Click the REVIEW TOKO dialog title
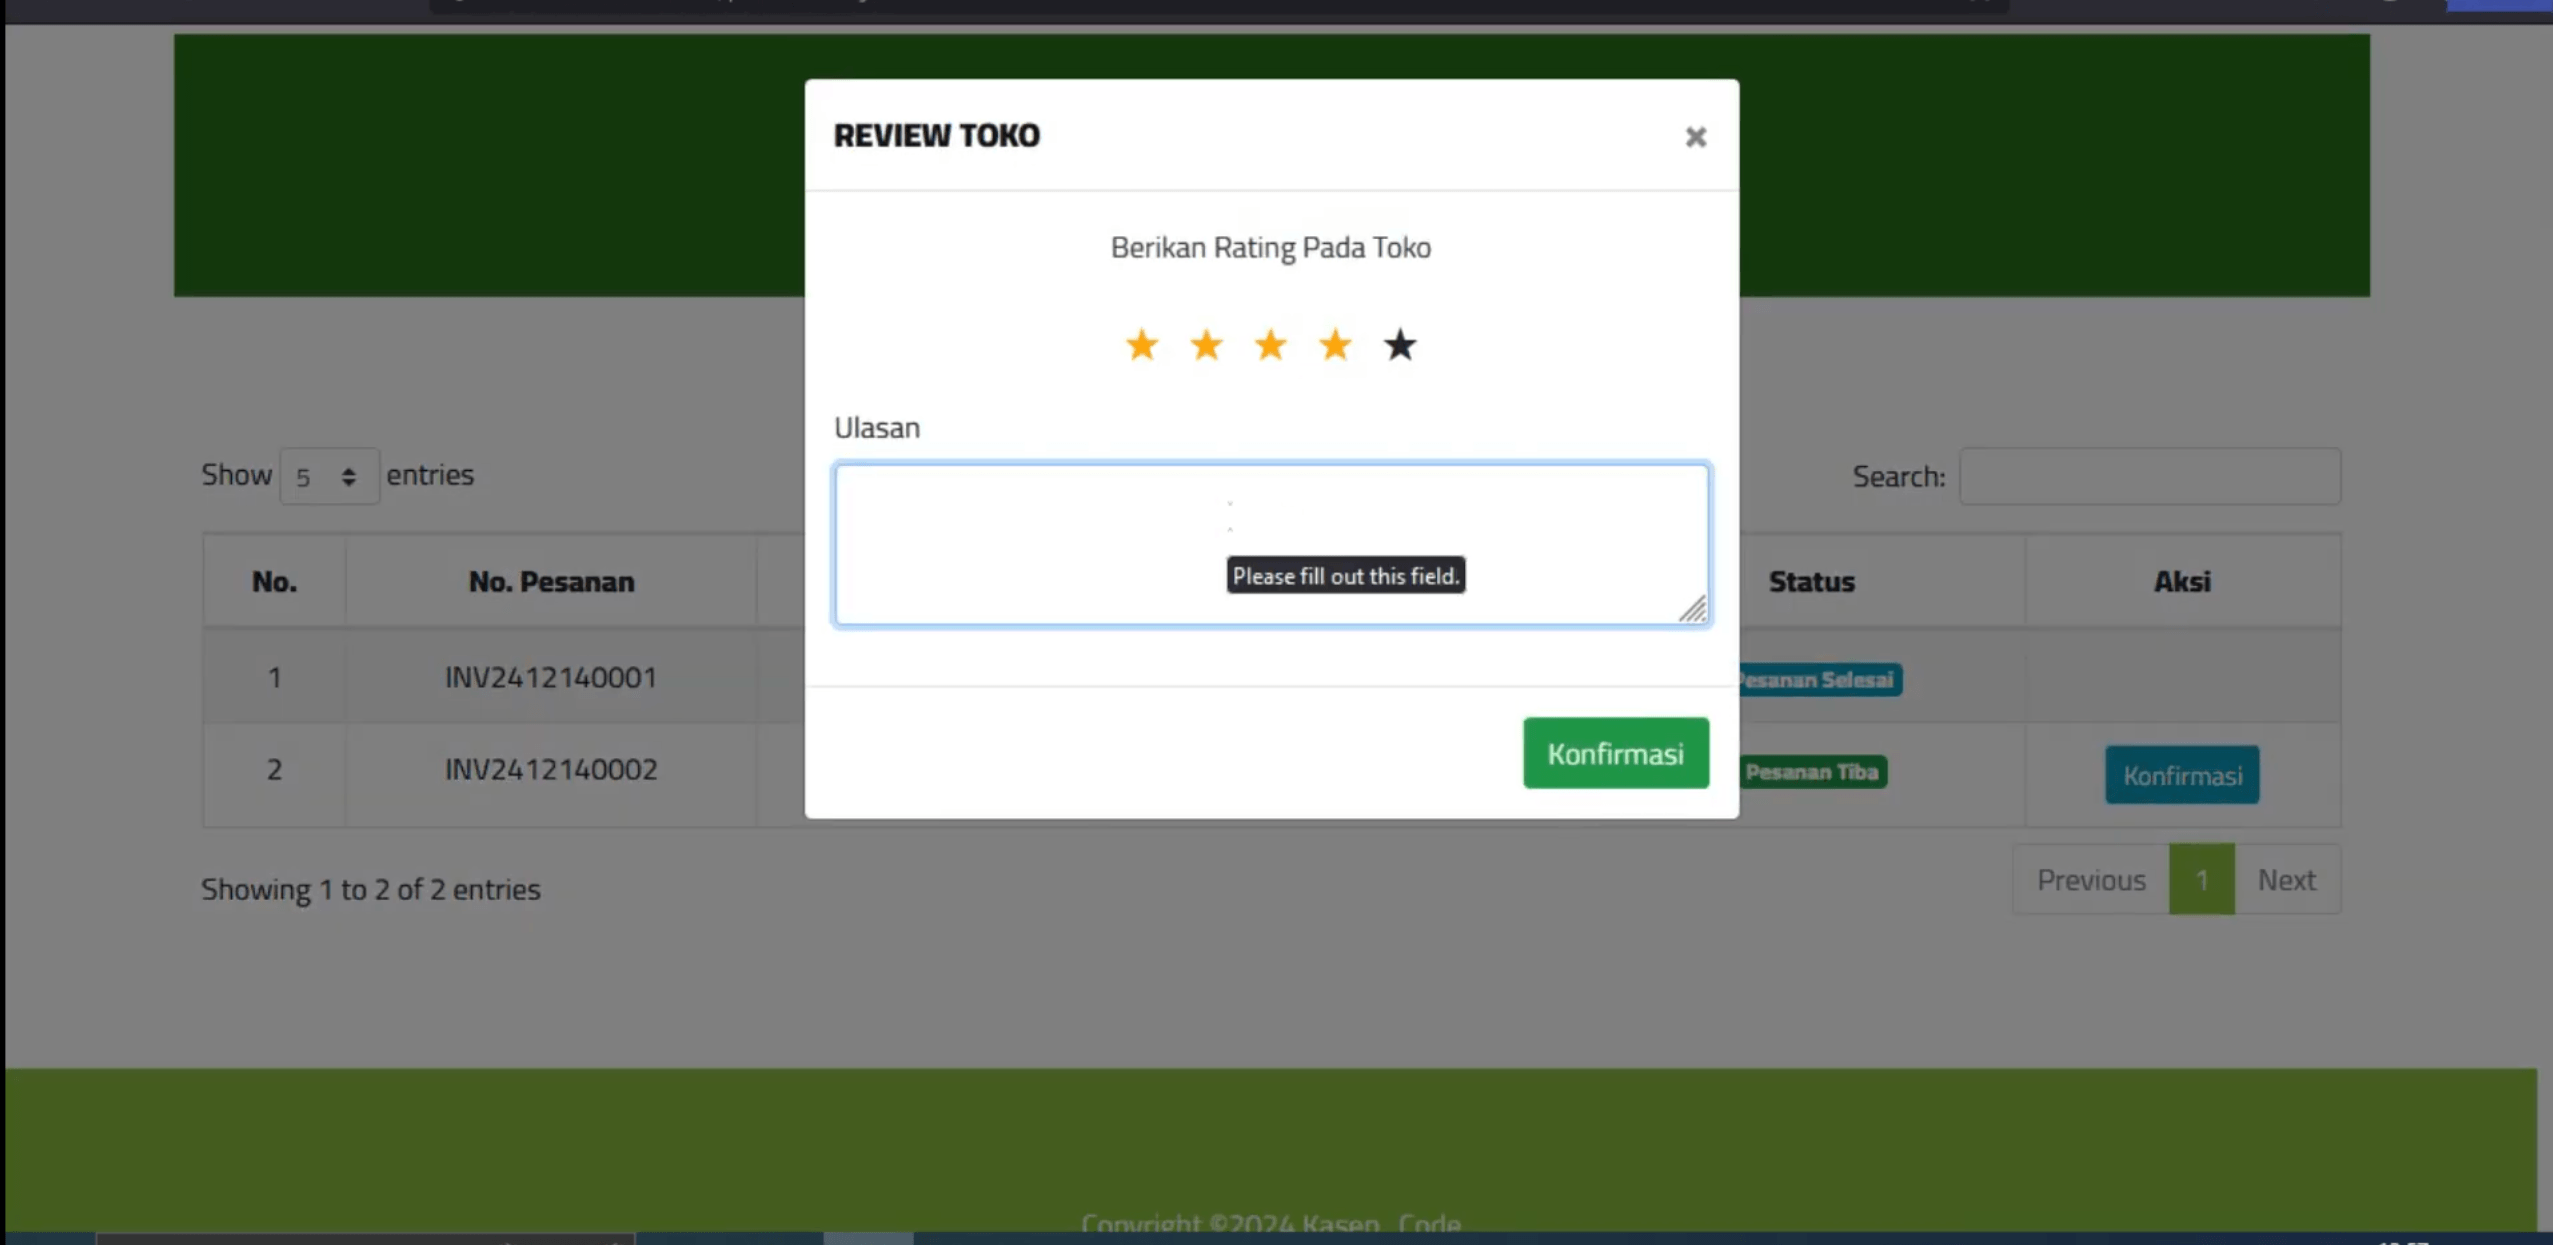The width and height of the screenshot is (2553, 1245). point(936,135)
